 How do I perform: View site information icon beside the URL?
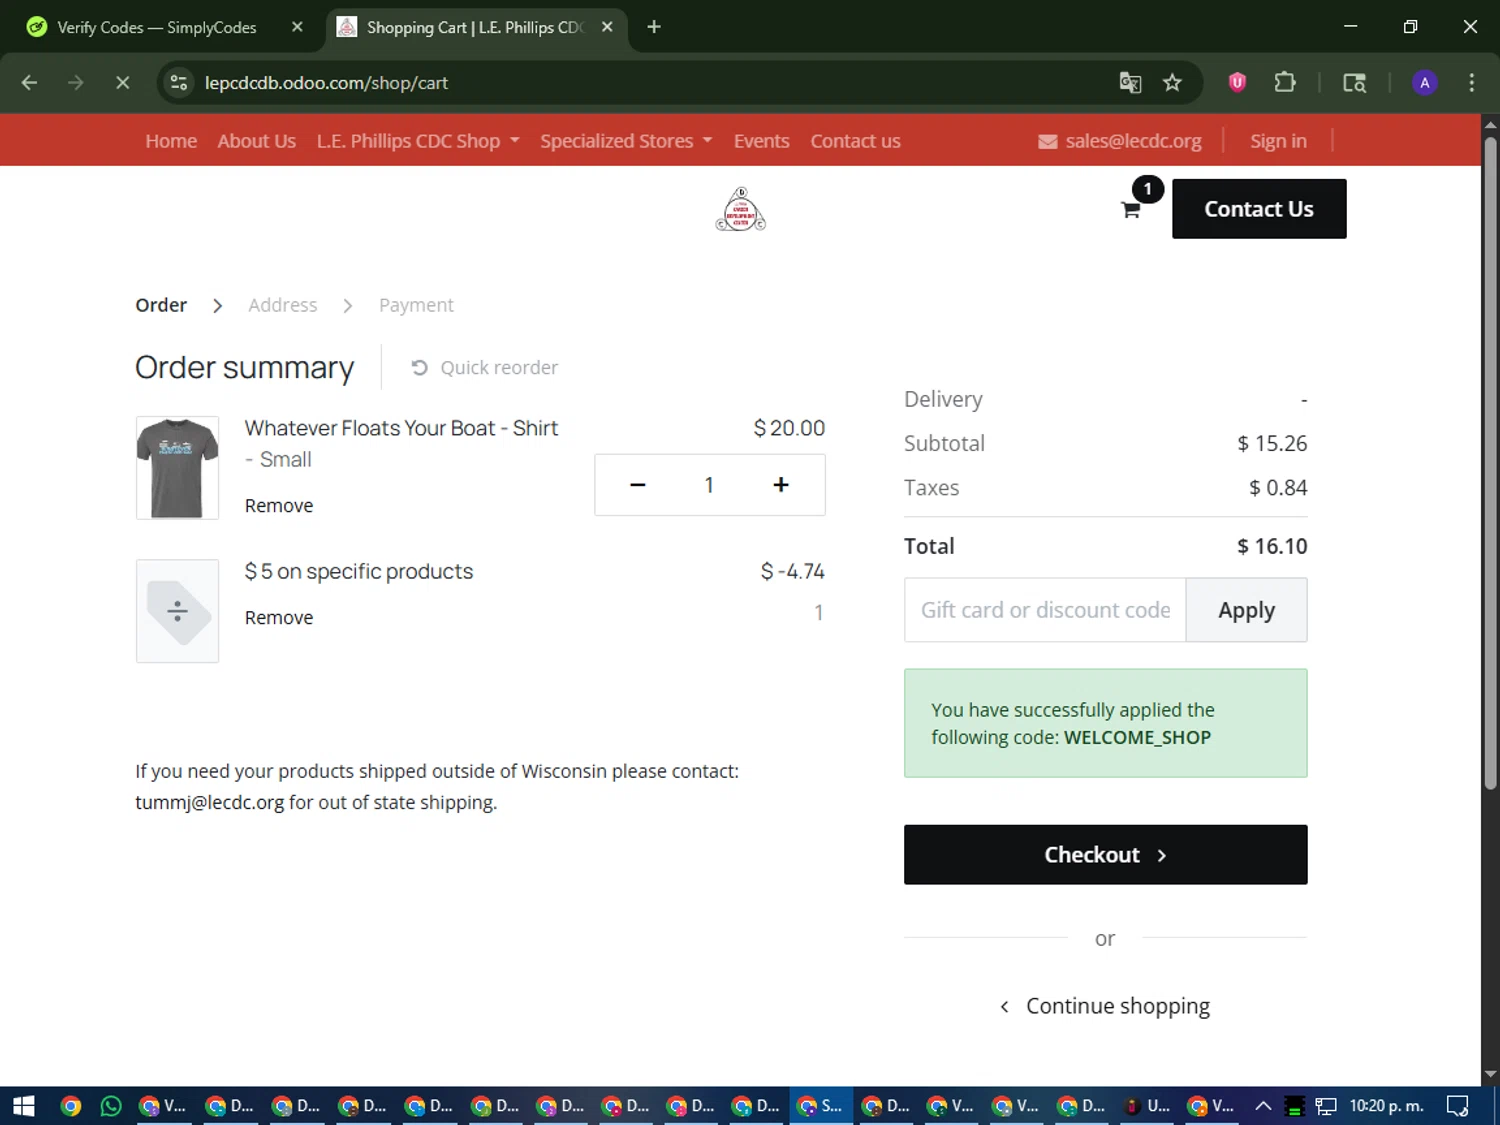(x=179, y=83)
